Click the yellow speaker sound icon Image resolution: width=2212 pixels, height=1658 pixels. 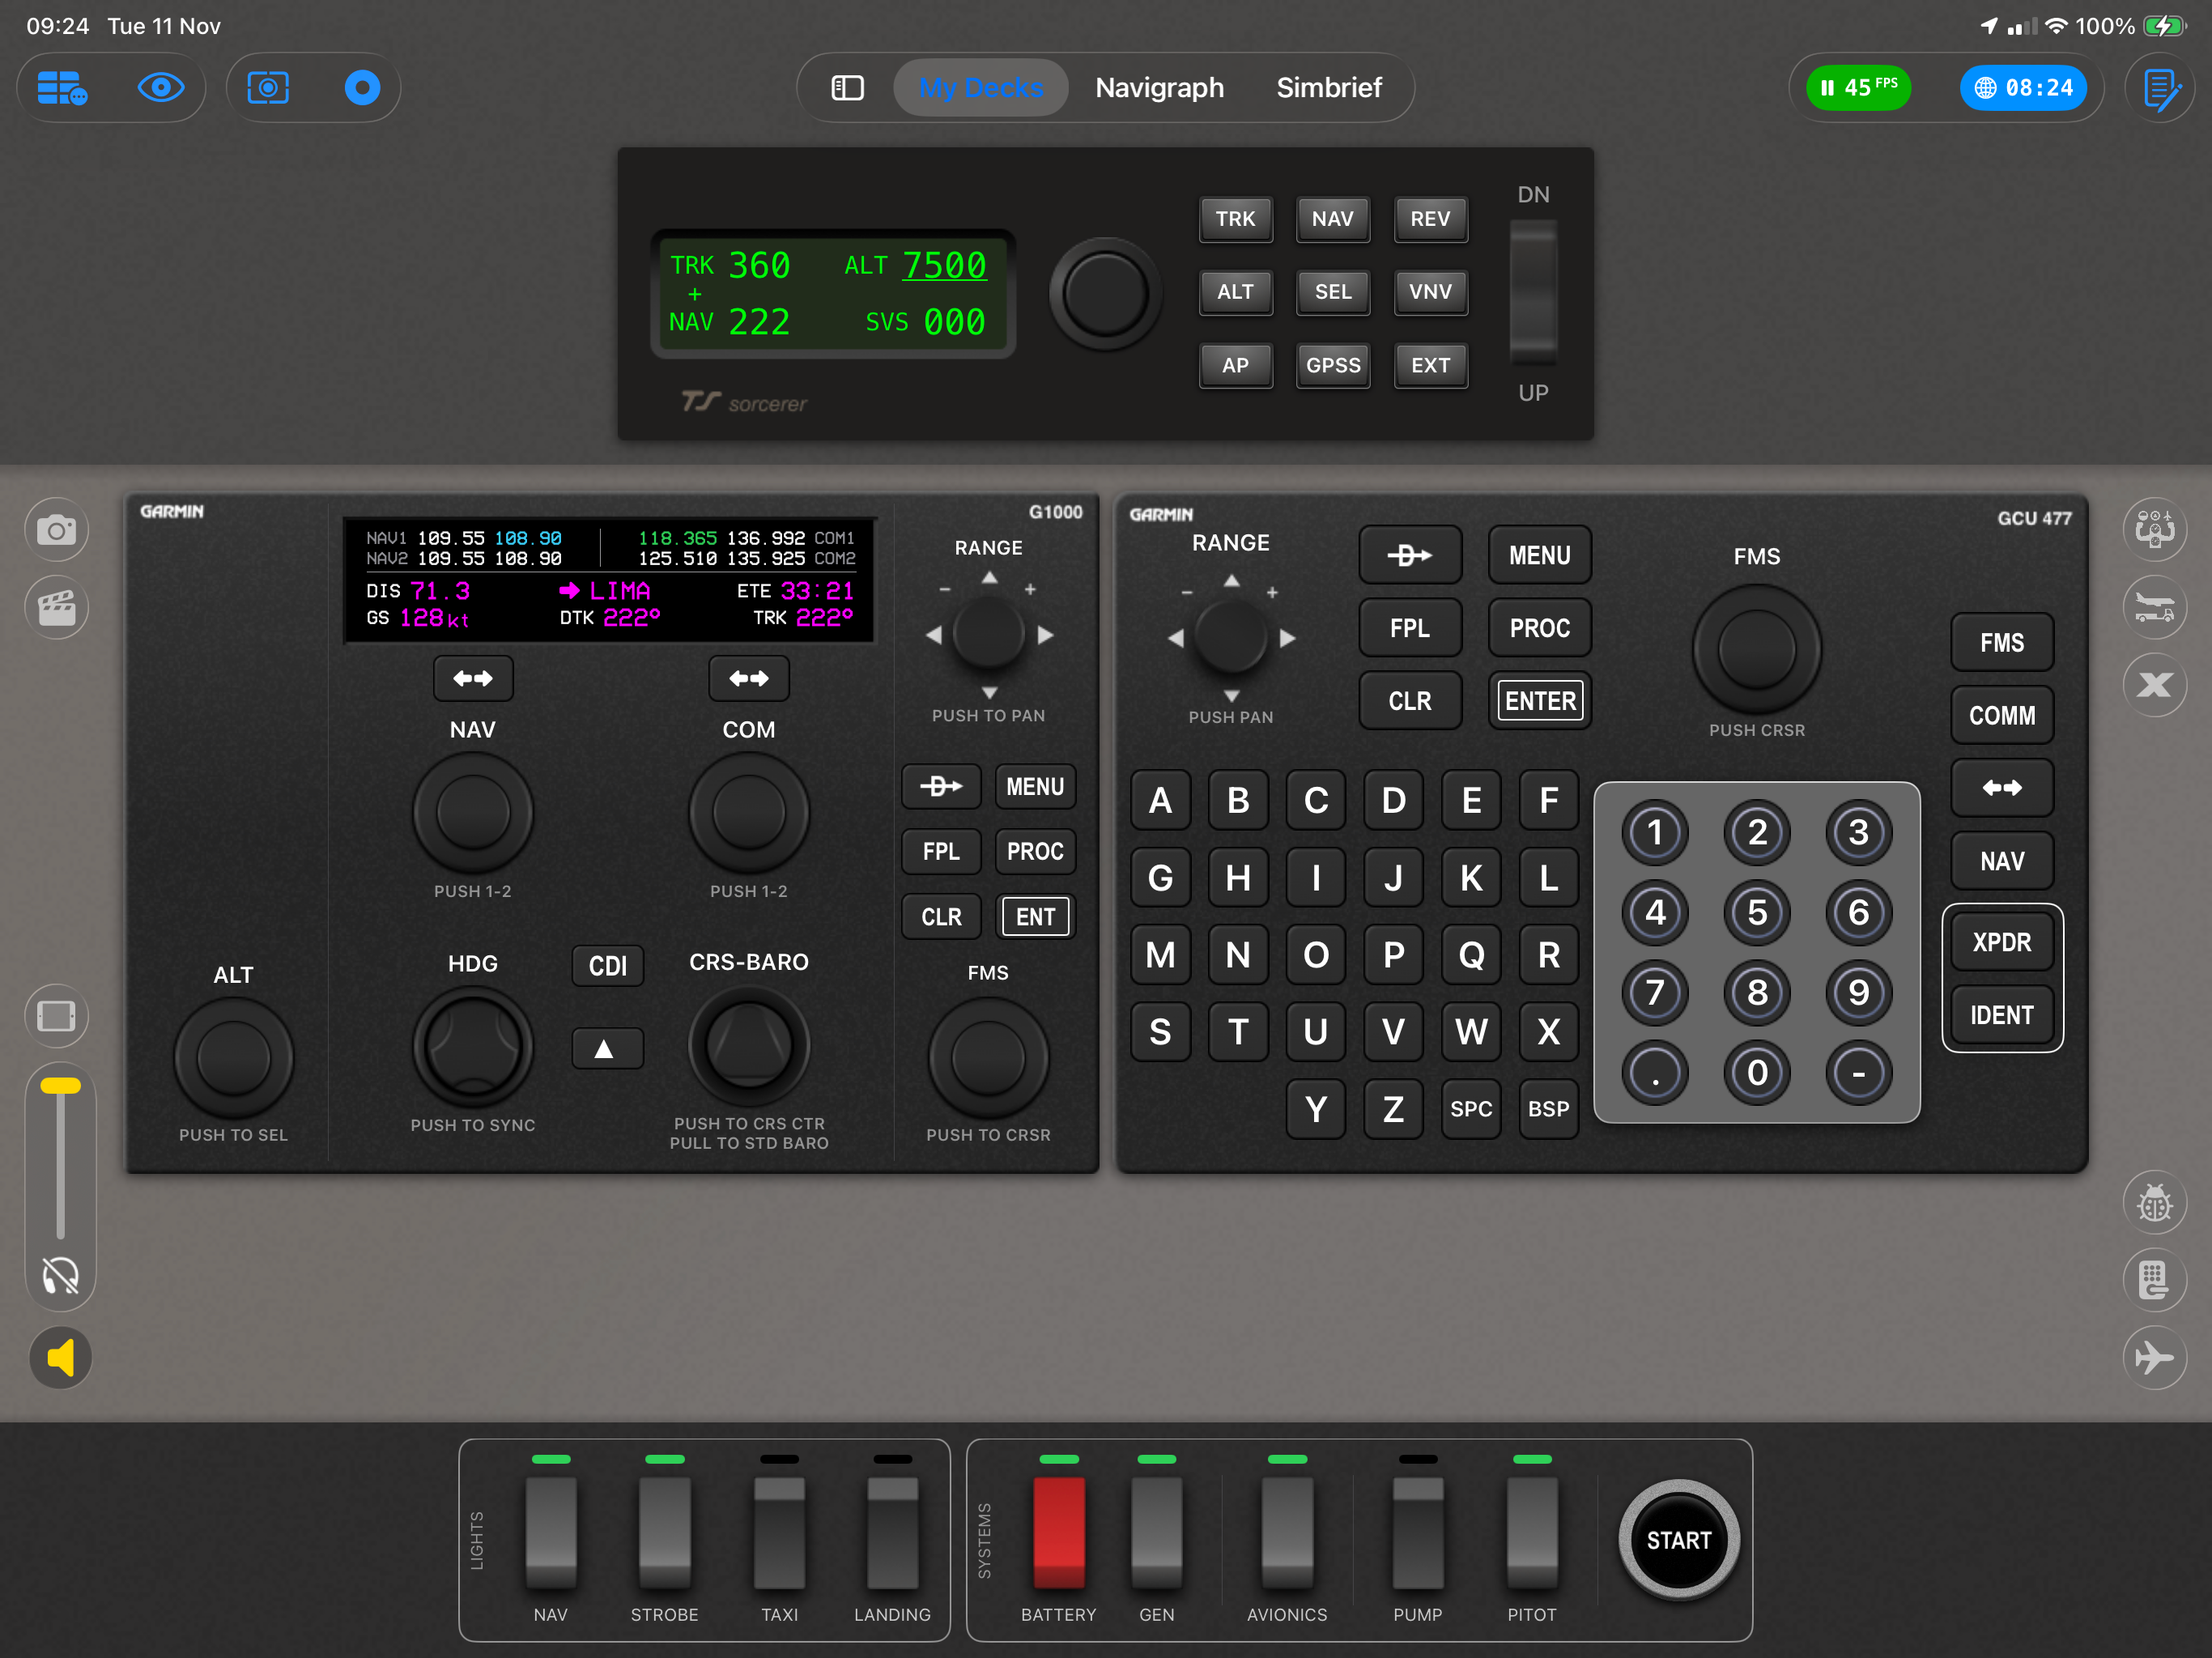pos(61,1358)
